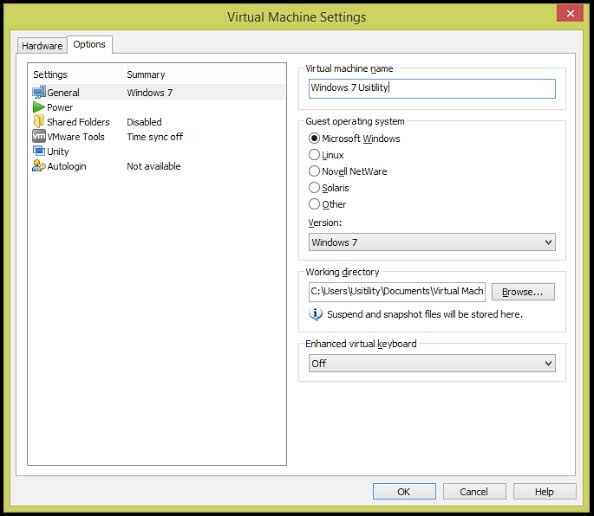Image resolution: width=594 pixels, height=516 pixels.
Task: Select the Shared Folders settings row
Action: 157,122
